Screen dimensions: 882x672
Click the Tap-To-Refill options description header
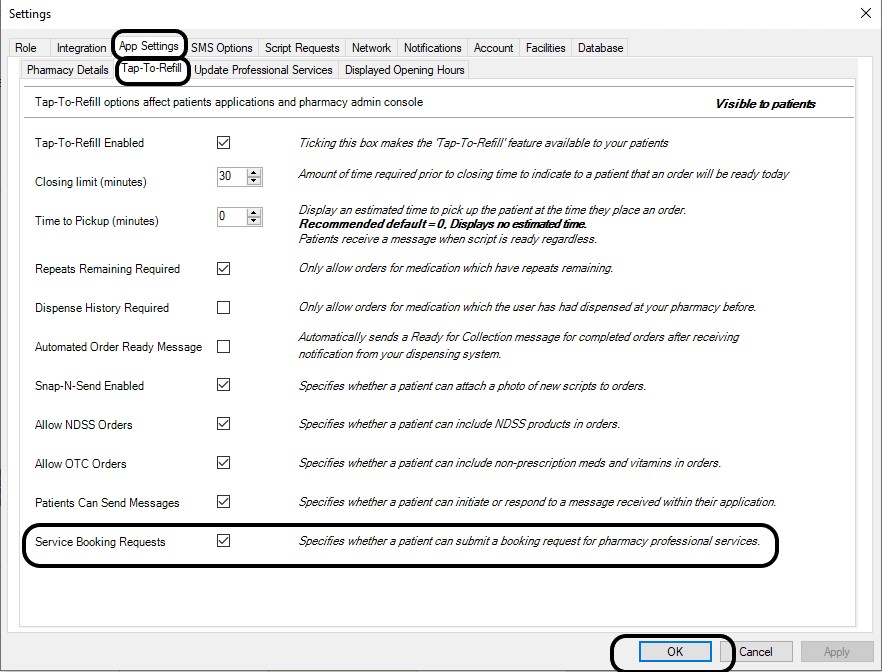[x=229, y=102]
